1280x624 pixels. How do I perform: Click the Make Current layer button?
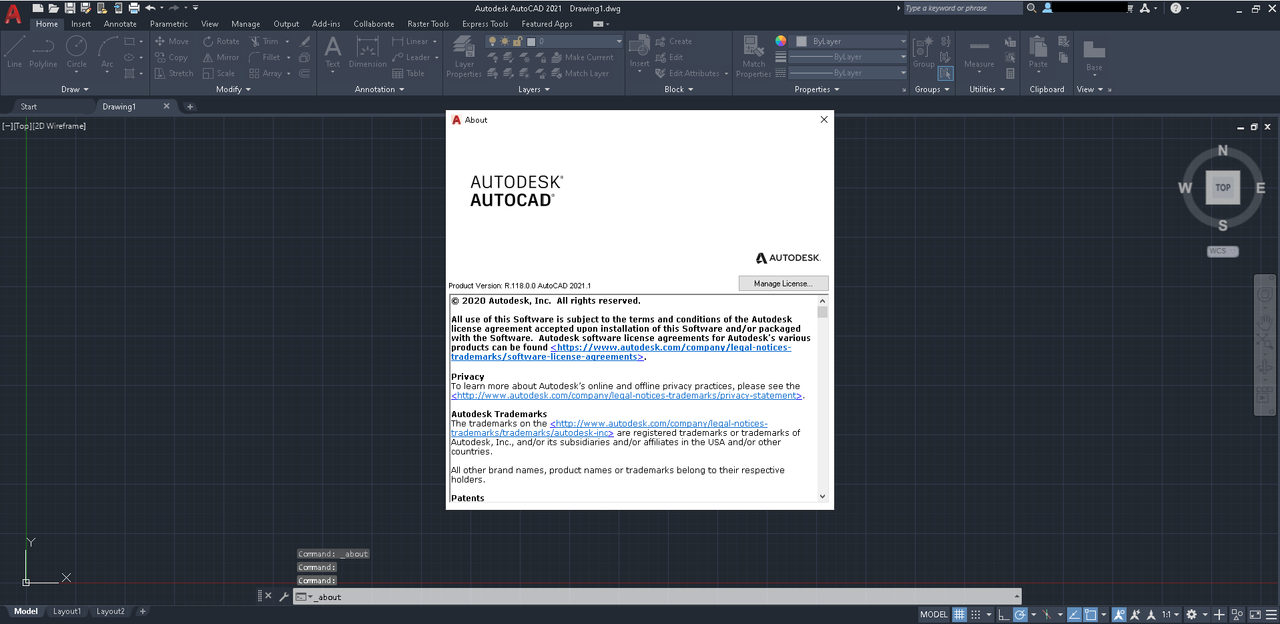coord(582,57)
